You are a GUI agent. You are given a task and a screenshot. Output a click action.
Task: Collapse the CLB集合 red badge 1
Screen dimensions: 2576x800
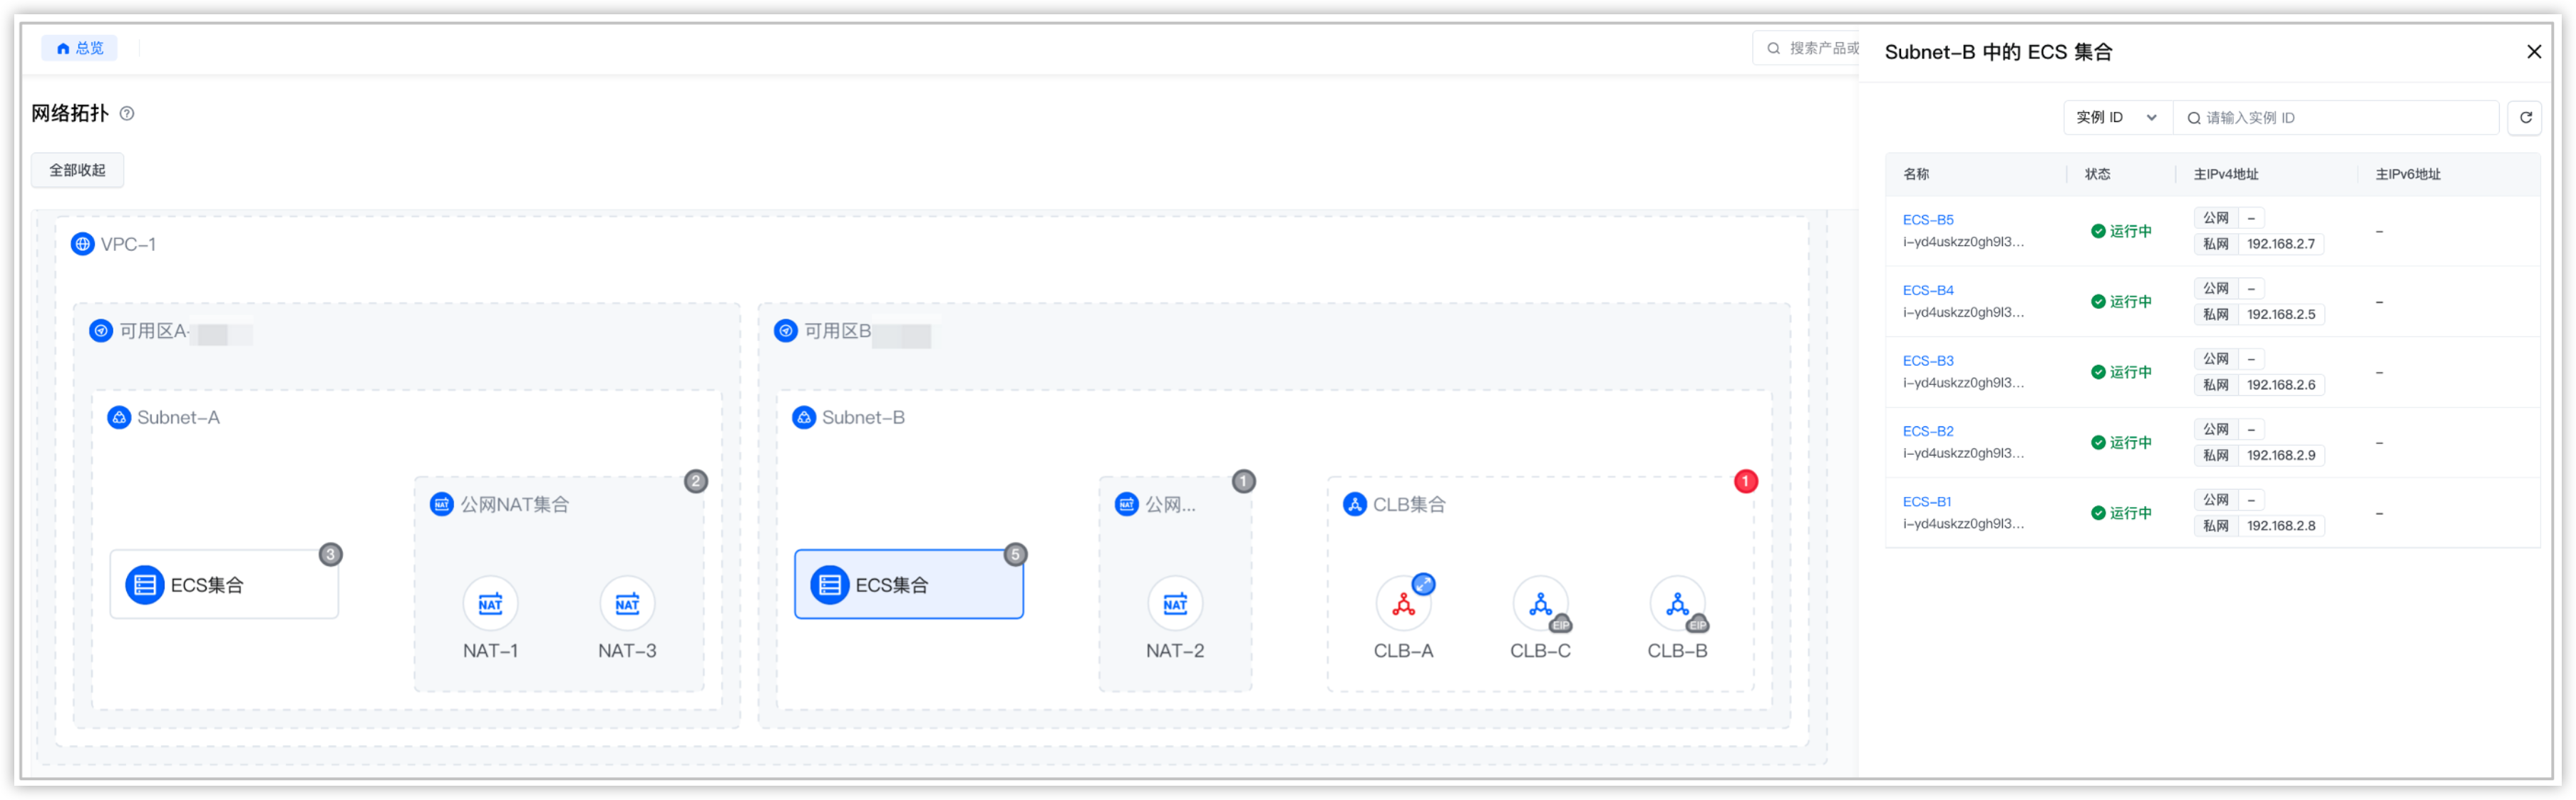coord(1745,481)
